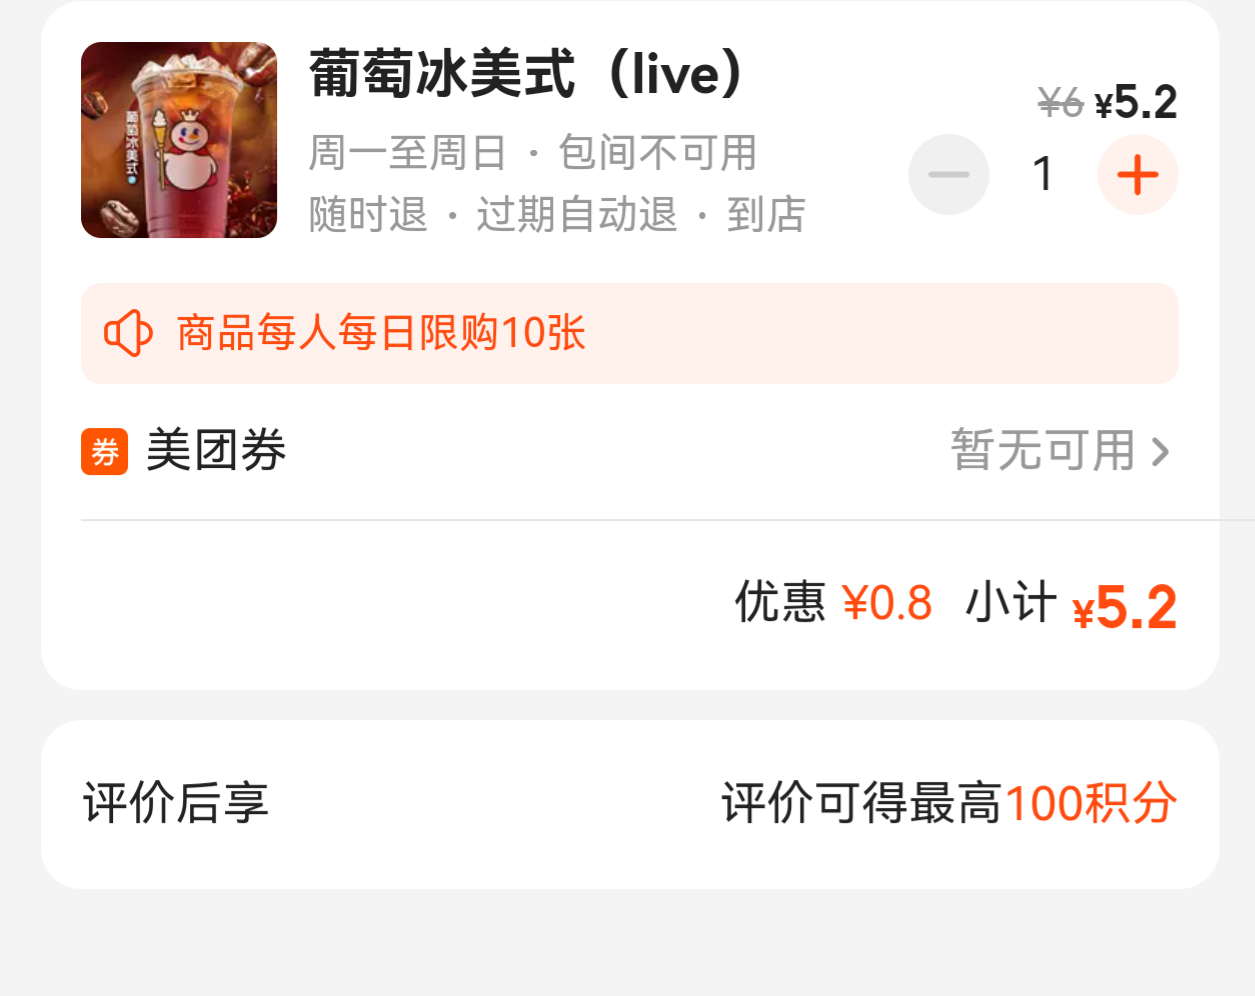Image resolution: width=1255 pixels, height=996 pixels.
Task: Open the grape iced Americano product thumbnail
Action: pyautogui.click(x=179, y=140)
